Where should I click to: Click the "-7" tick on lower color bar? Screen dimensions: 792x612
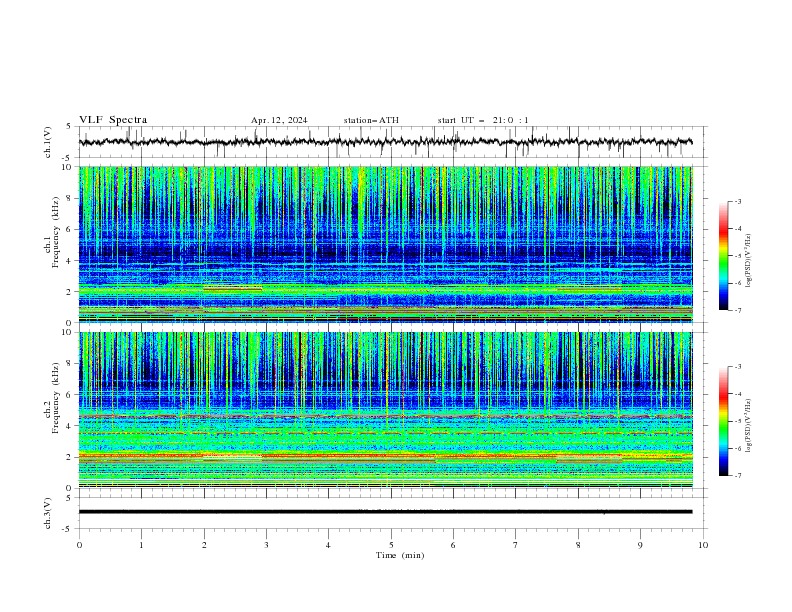pyautogui.click(x=737, y=476)
